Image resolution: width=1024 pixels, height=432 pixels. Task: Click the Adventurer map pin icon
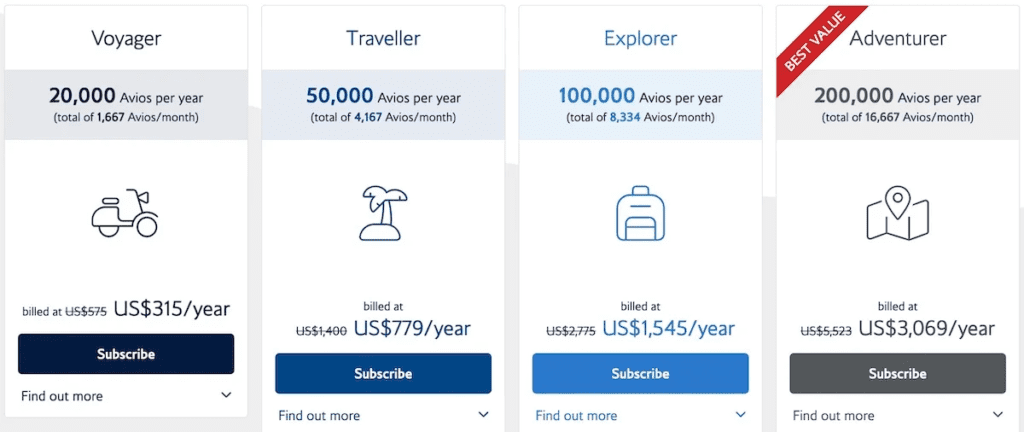(x=897, y=213)
